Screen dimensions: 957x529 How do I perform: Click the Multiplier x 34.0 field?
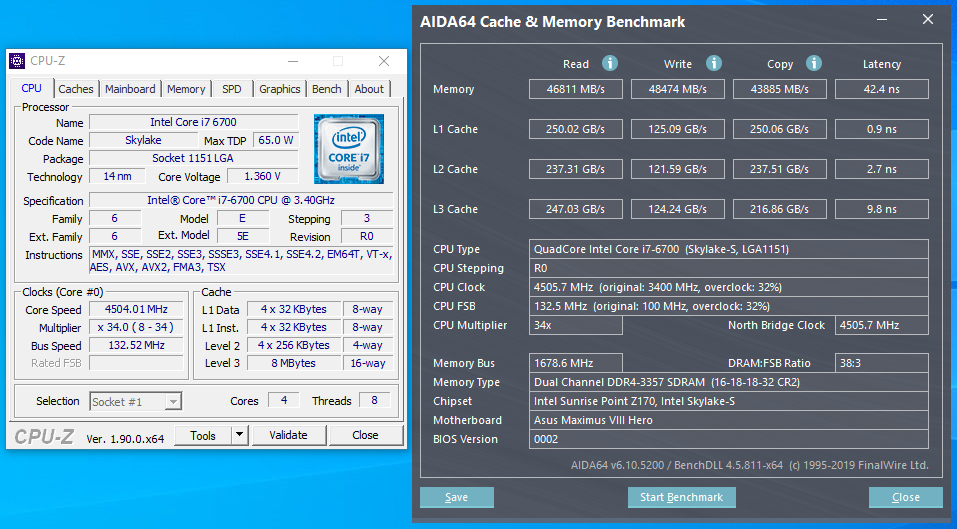136,327
